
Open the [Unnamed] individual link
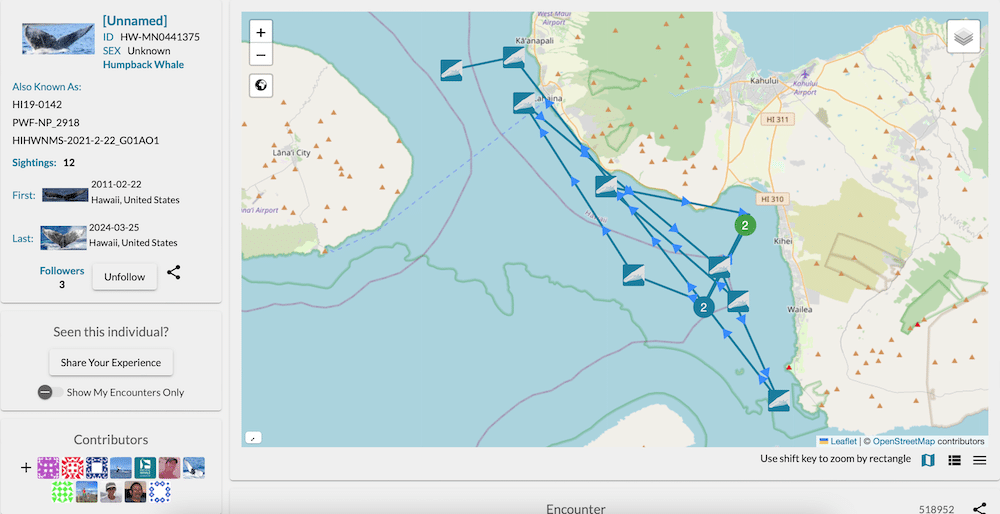point(135,21)
